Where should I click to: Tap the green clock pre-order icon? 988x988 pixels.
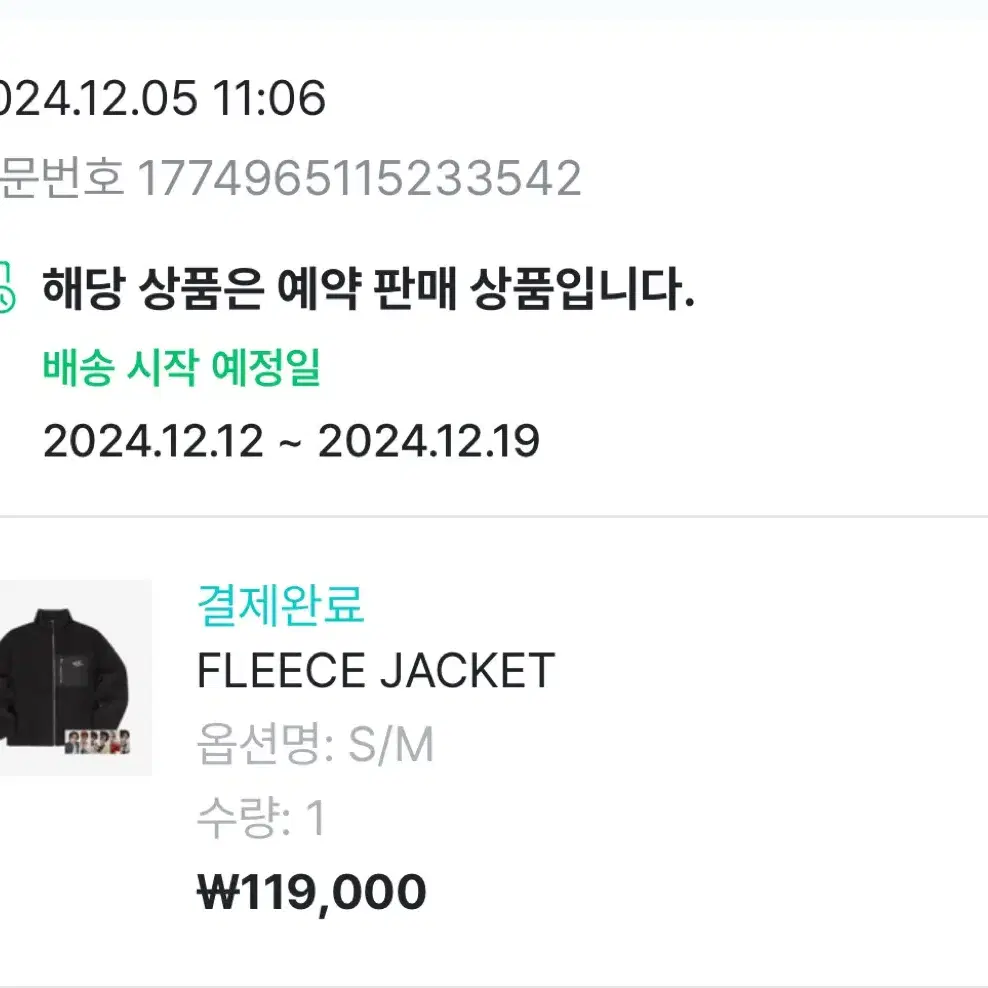6,288
